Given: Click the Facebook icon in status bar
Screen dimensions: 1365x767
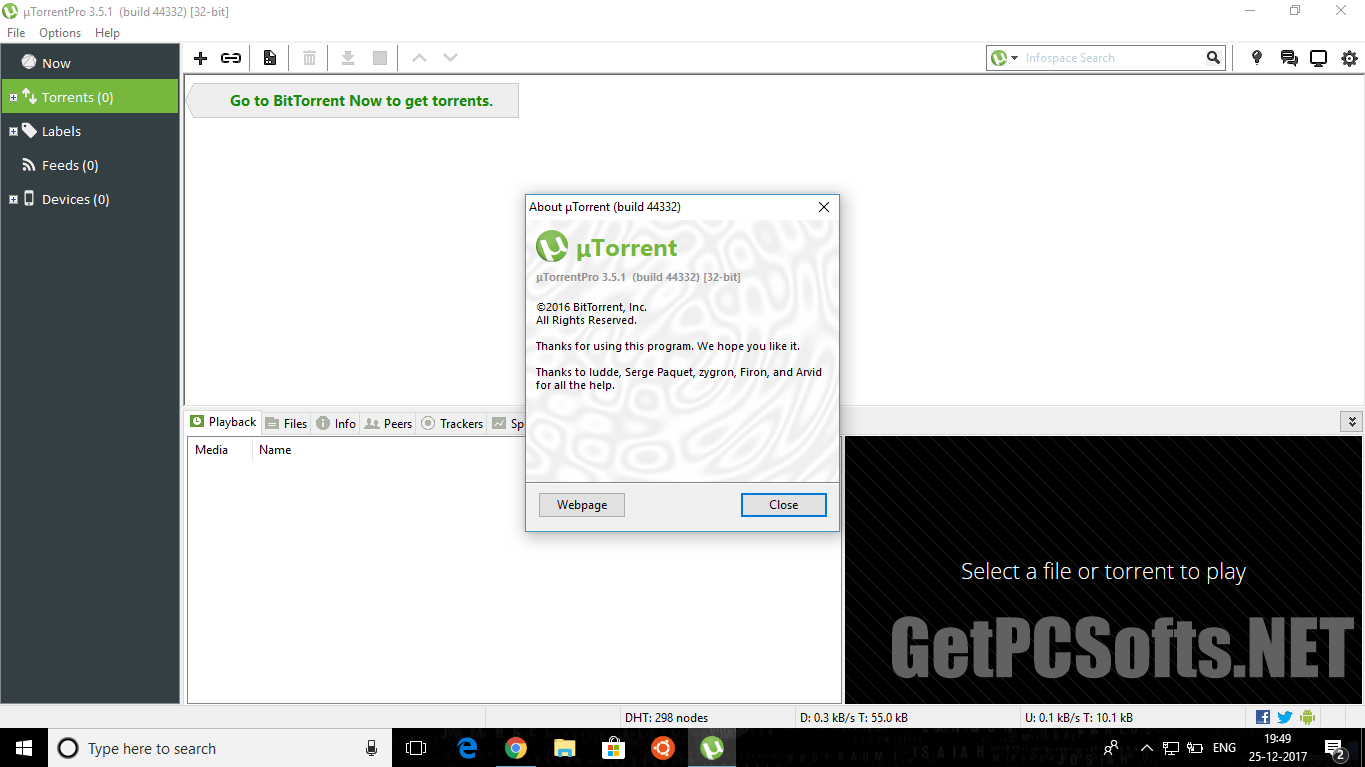Looking at the screenshot, I should [x=1263, y=717].
